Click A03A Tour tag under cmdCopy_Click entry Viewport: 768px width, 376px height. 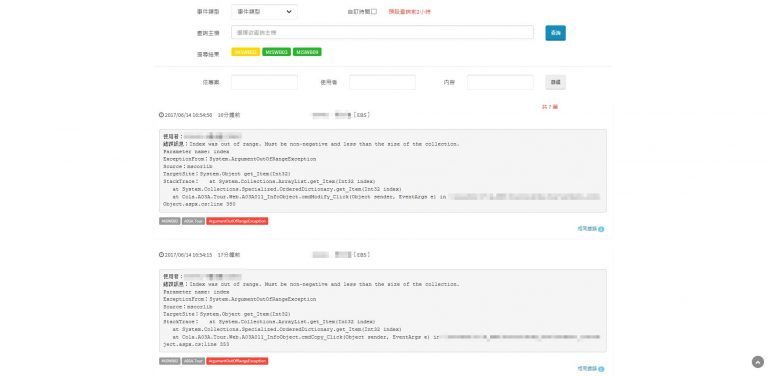pos(193,361)
